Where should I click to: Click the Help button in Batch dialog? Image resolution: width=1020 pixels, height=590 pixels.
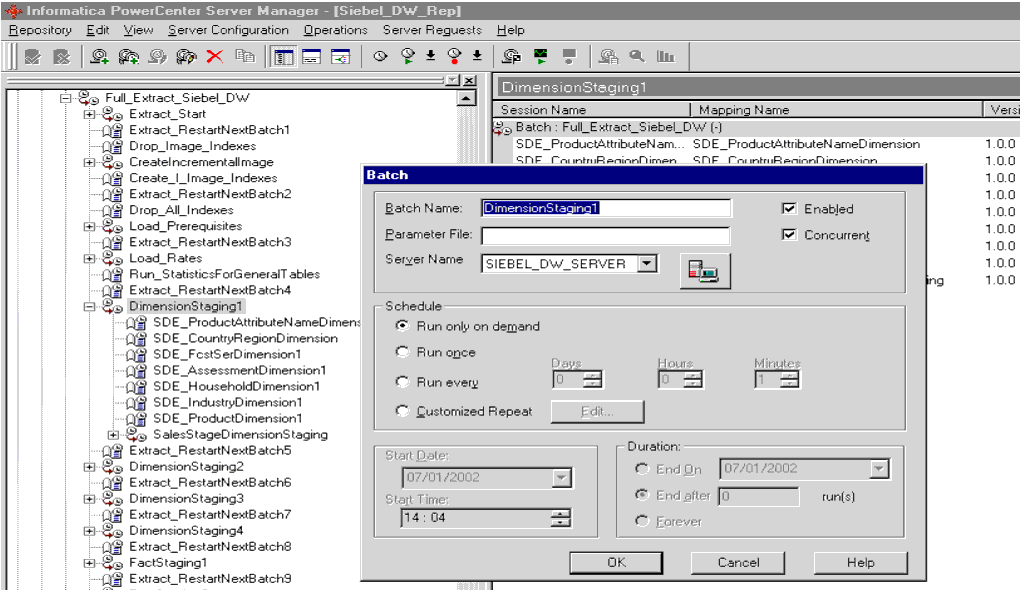[x=860, y=563]
